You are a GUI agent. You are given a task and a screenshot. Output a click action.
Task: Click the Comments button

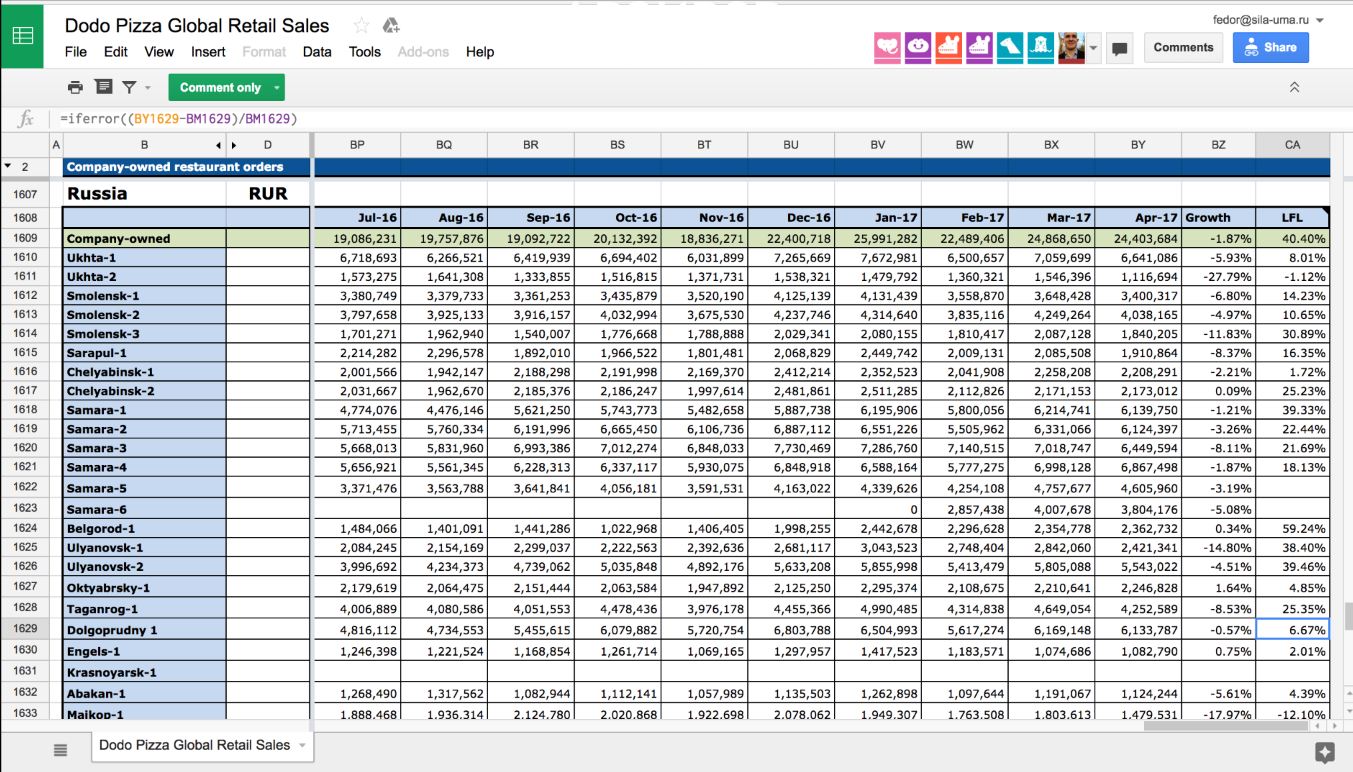(x=1183, y=47)
